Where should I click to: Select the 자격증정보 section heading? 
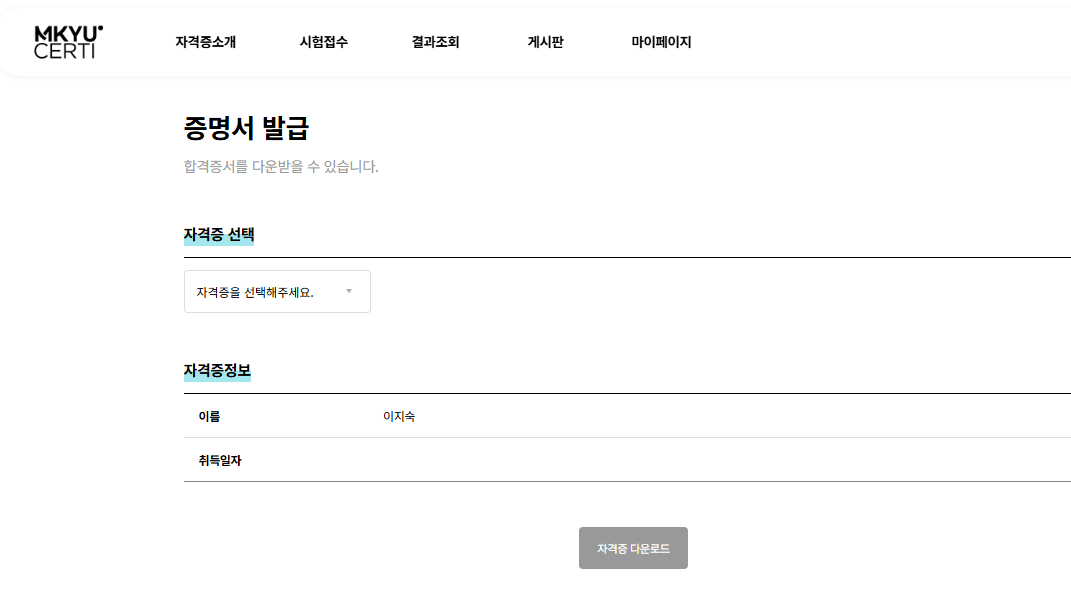pos(217,370)
